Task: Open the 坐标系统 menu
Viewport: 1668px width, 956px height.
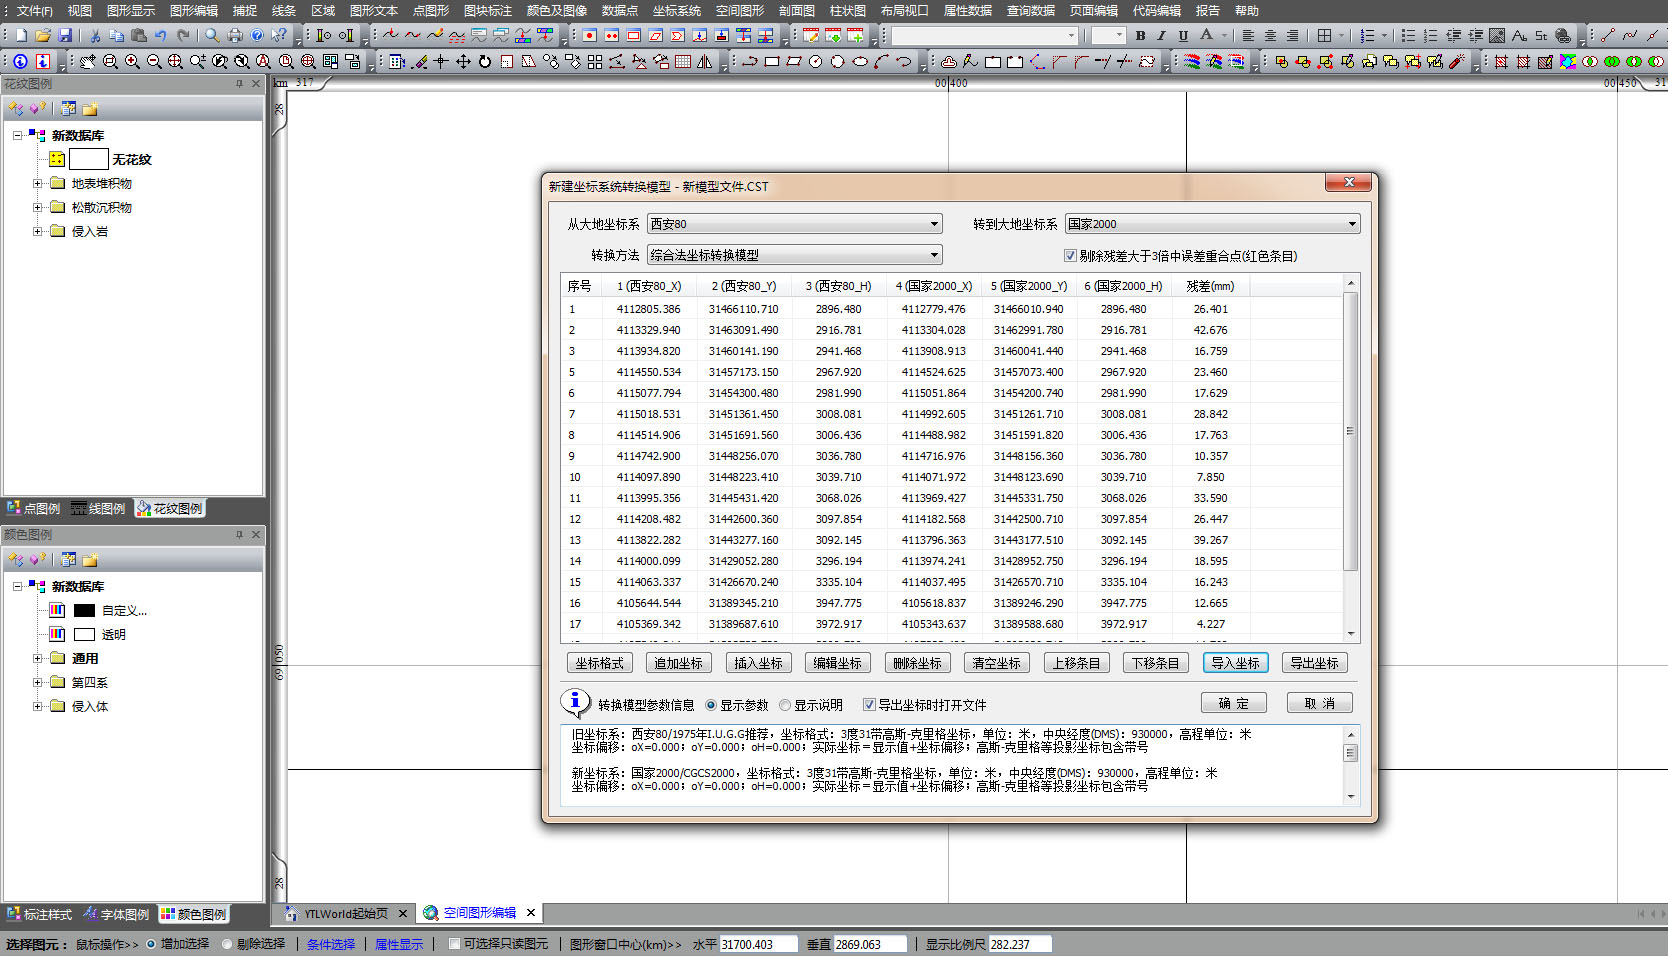Action: tap(677, 10)
